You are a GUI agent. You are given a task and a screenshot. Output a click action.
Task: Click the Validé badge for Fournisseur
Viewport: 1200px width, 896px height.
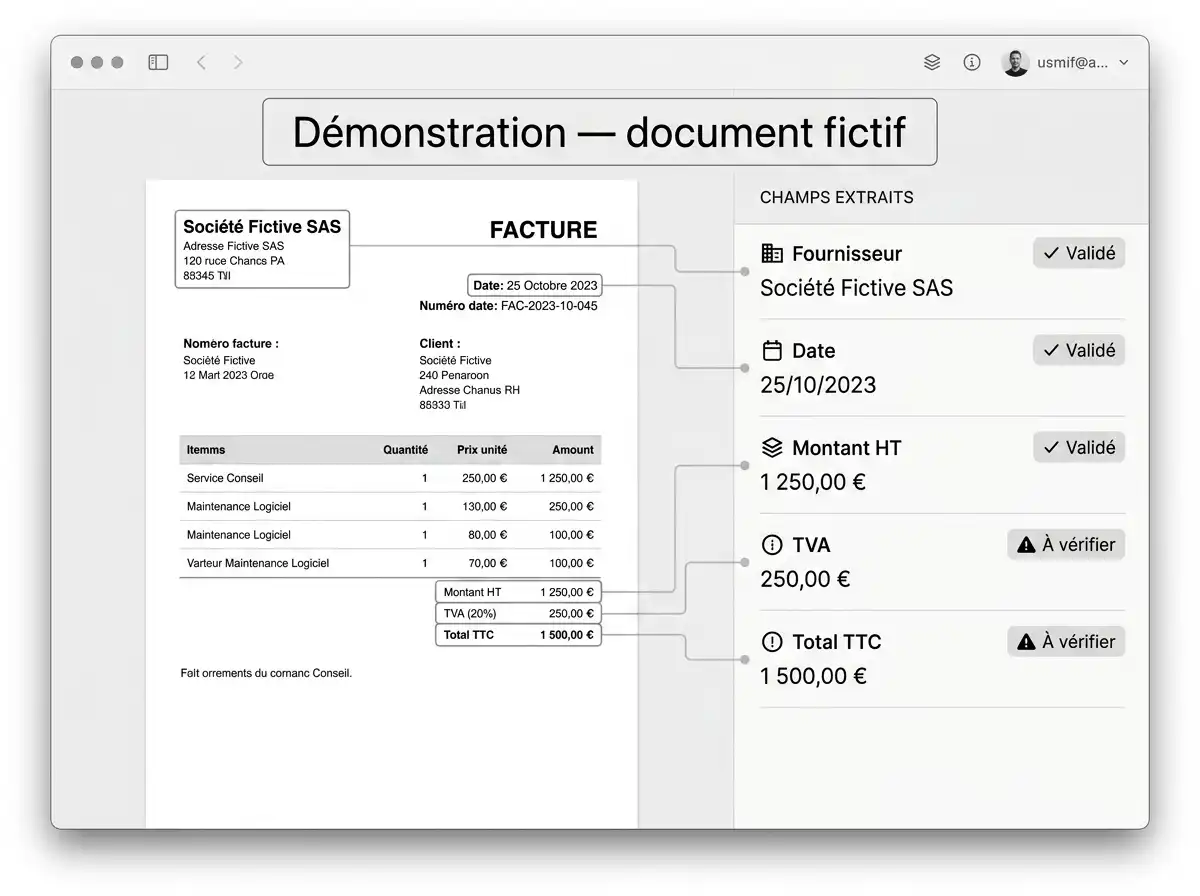tap(1079, 253)
